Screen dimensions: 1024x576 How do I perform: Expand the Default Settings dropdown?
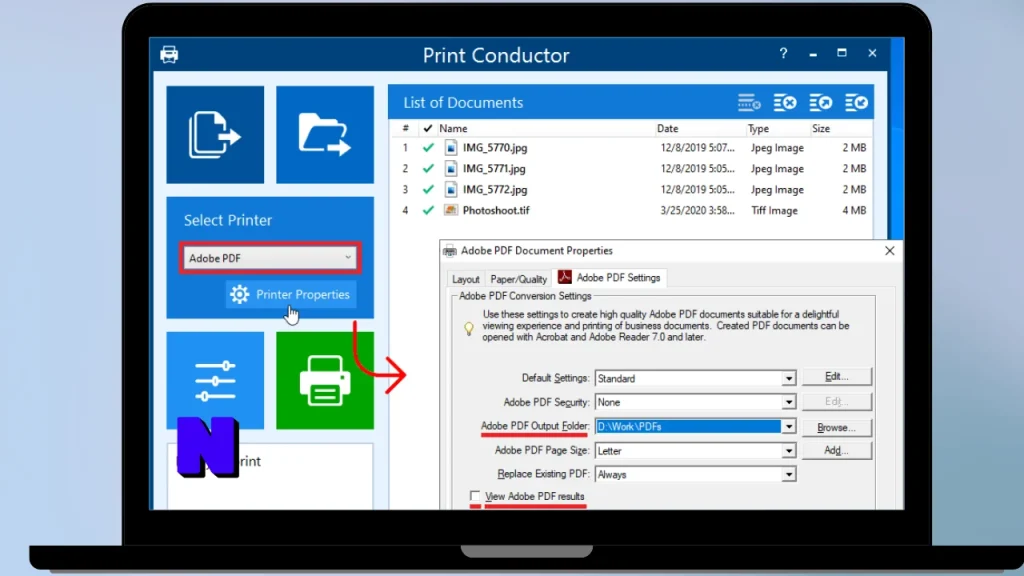click(789, 378)
